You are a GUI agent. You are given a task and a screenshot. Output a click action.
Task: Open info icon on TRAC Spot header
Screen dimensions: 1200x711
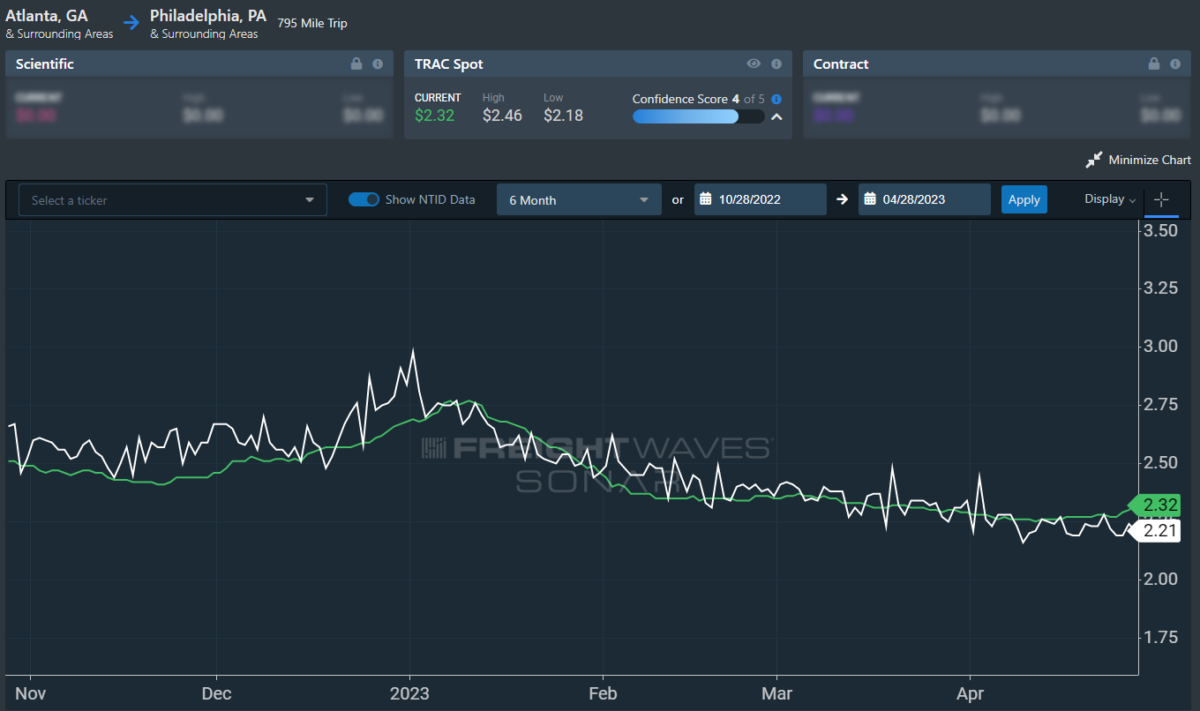[x=776, y=64]
